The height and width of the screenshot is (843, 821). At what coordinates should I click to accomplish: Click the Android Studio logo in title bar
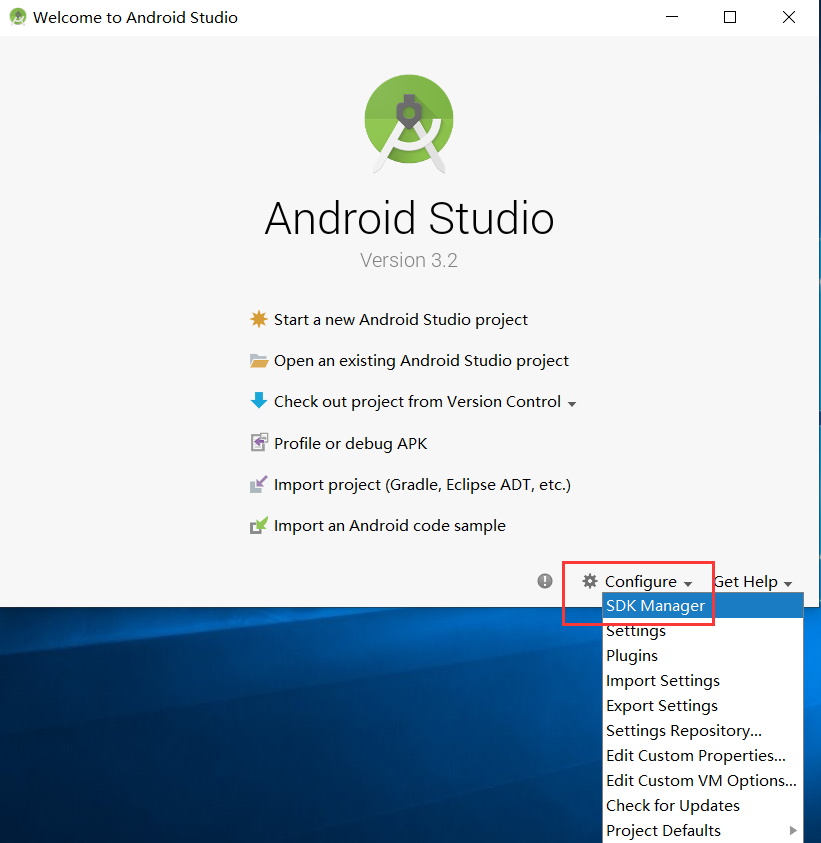pos(17,17)
